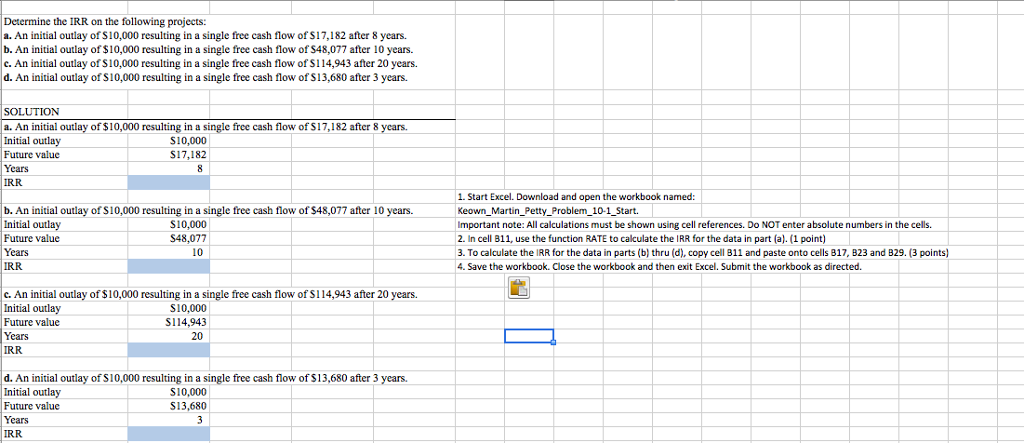Screen dimensions: 1024x443
Task: Click the currently selected empty outlined cell
Action: click(x=529, y=336)
